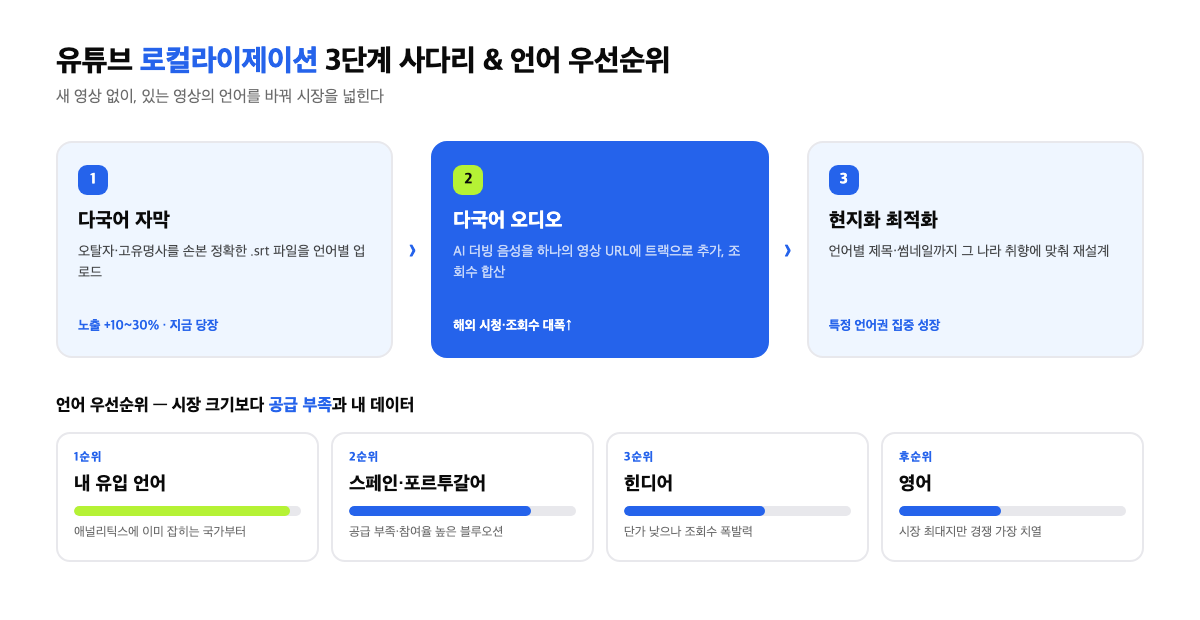Viewport: 1200px width, 620px height.
Task: Click the 후순위 rank label
Action: pos(915,457)
